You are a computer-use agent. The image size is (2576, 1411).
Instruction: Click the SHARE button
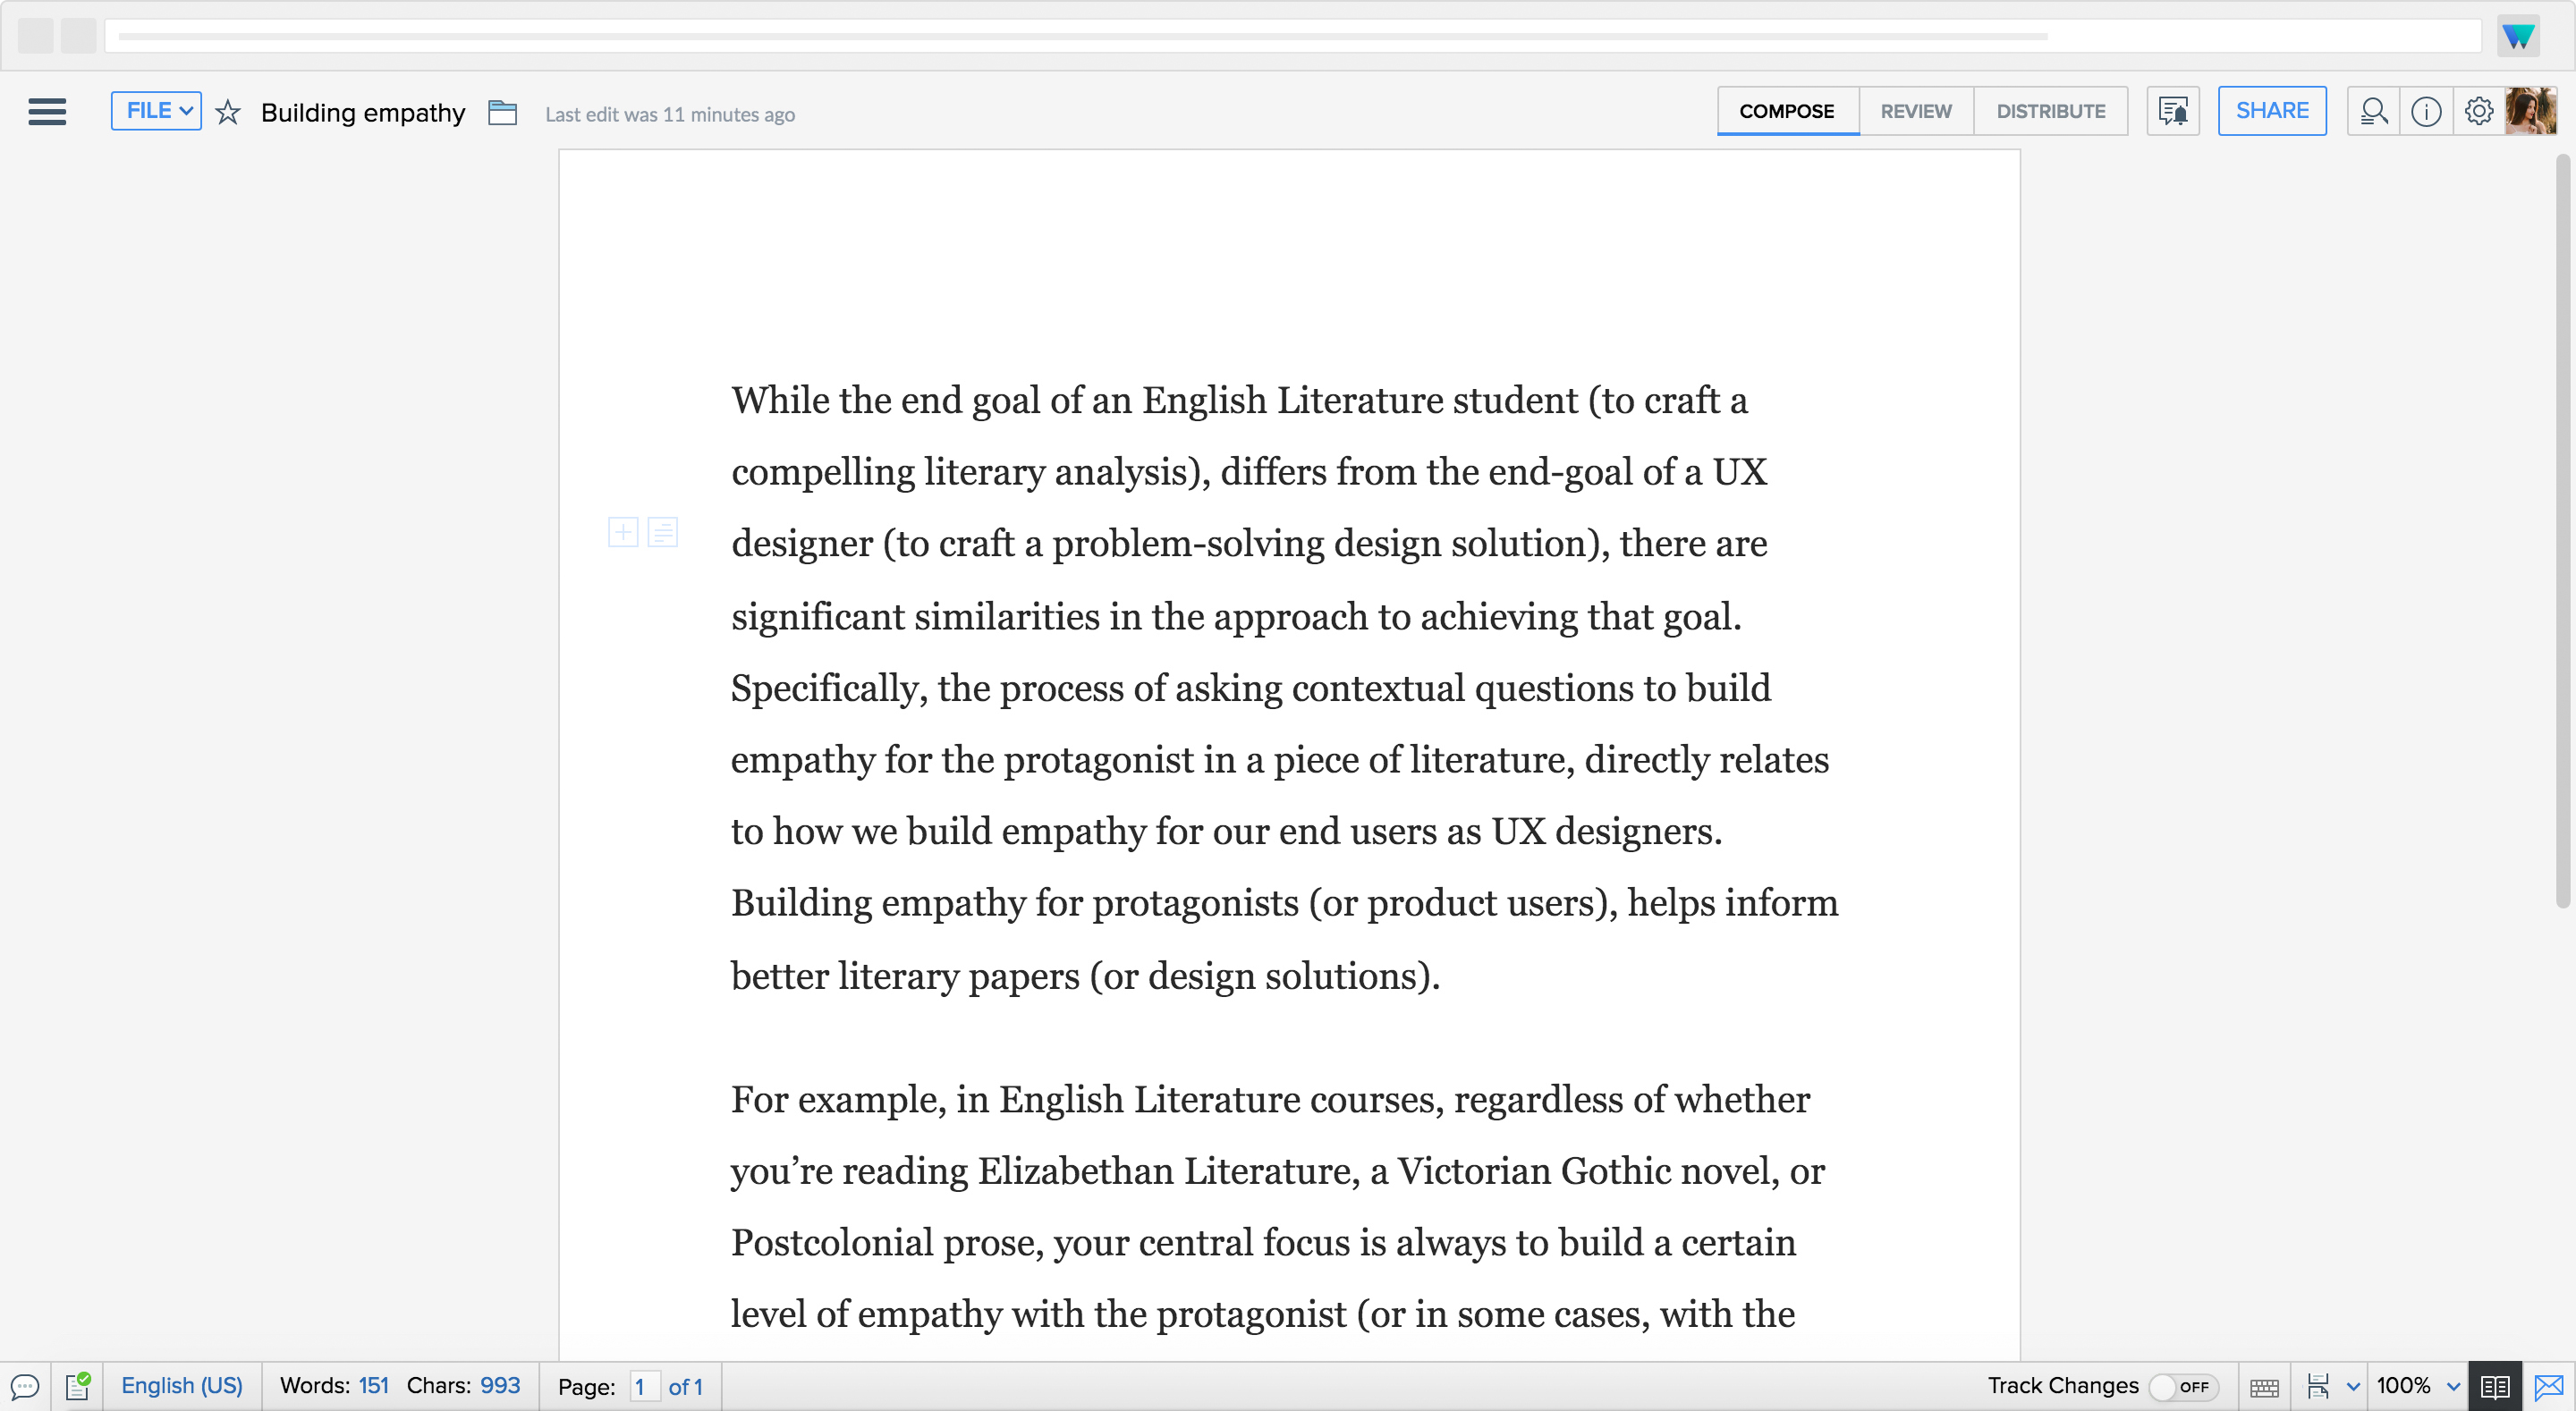(x=2272, y=109)
